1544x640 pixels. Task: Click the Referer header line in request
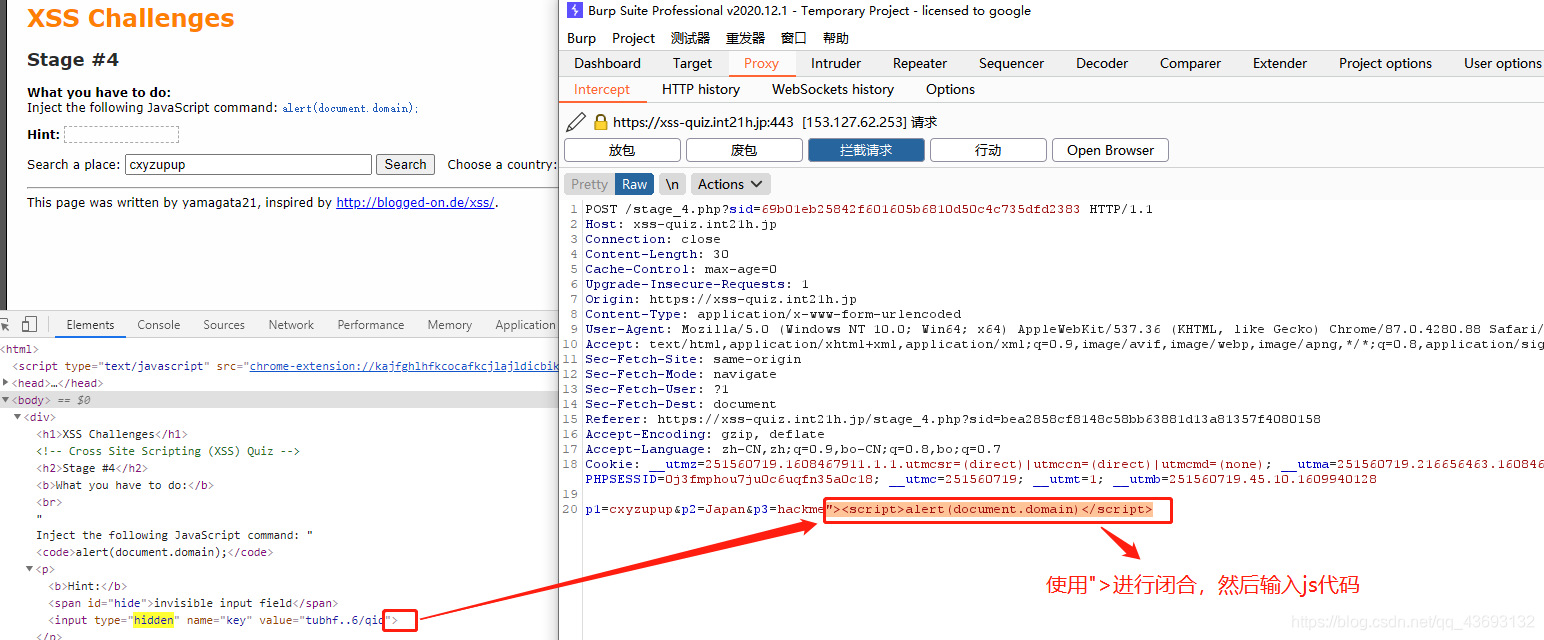[952, 419]
